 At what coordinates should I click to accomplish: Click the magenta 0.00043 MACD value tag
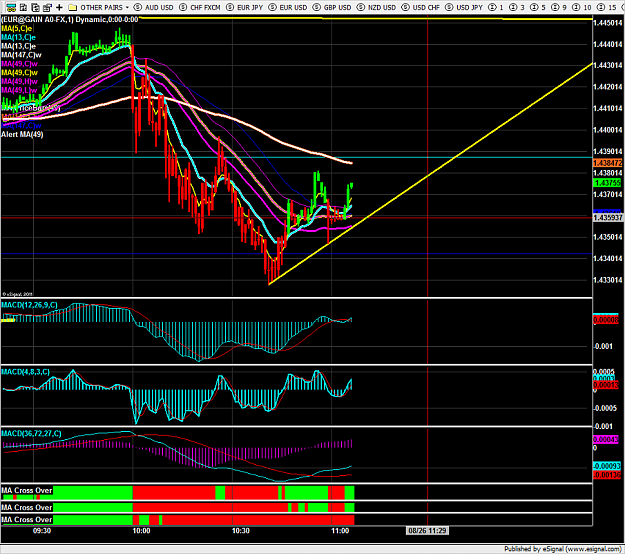[x=606, y=440]
